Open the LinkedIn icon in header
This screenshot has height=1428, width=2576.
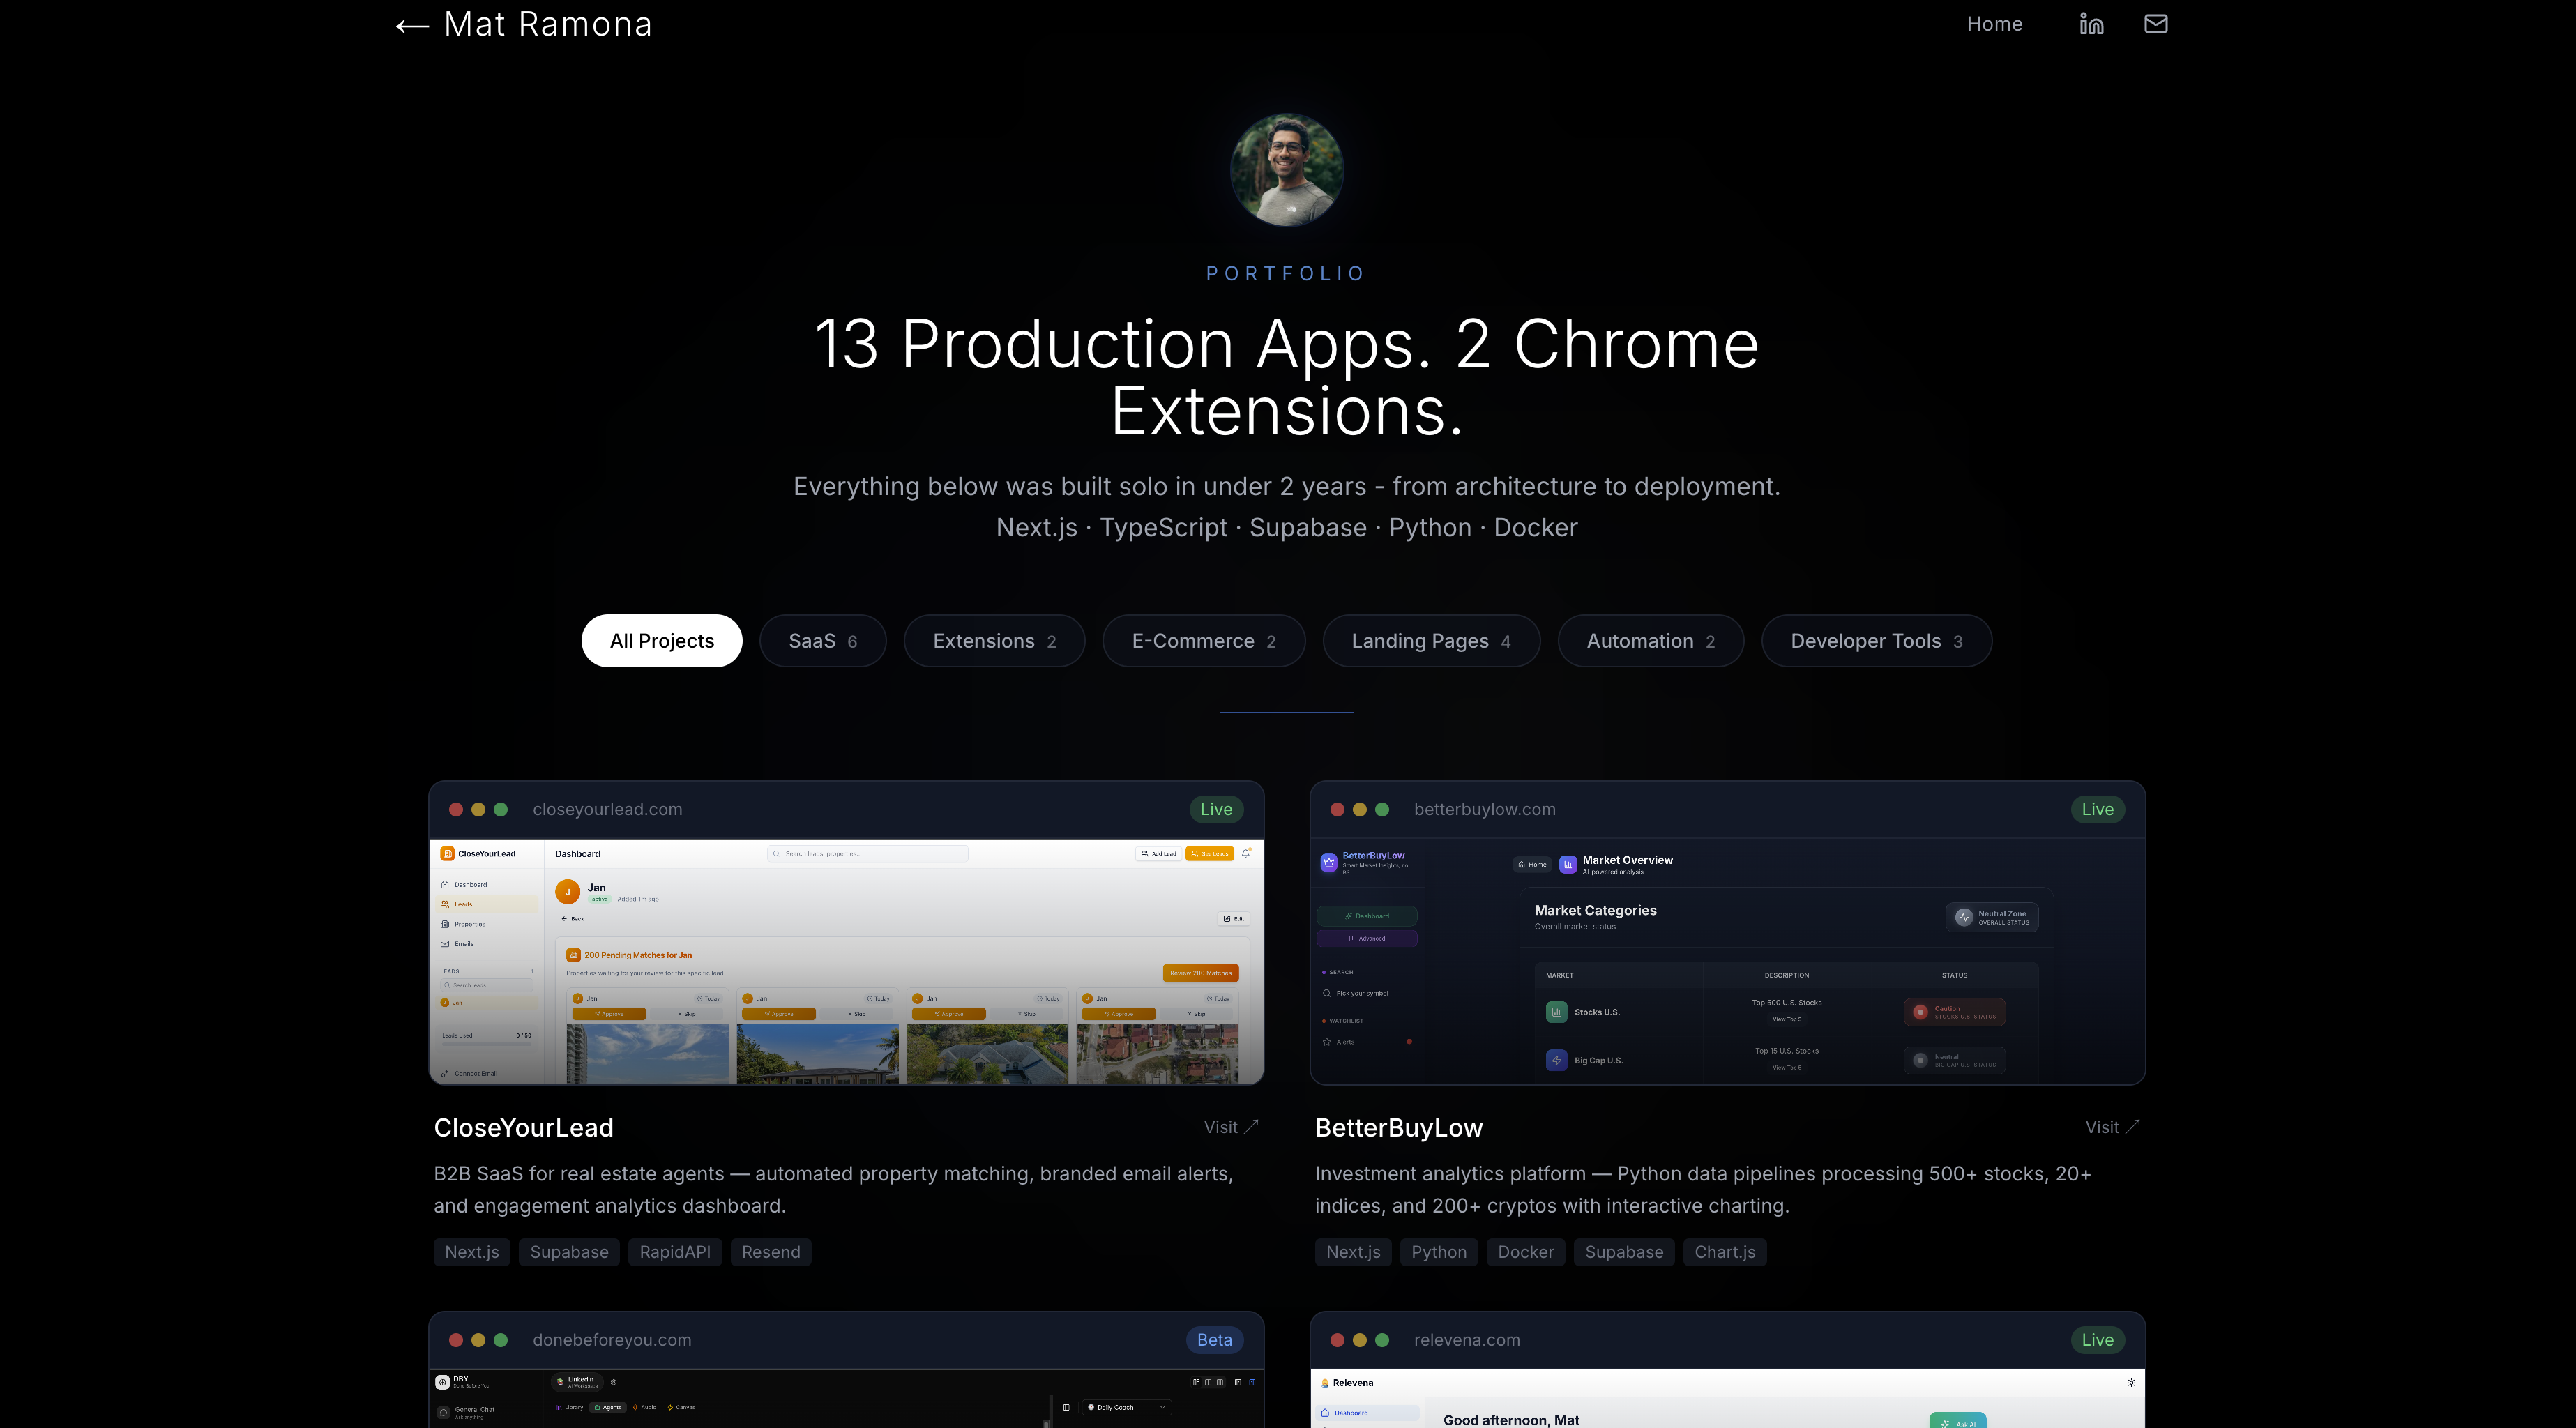tap(2091, 24)
